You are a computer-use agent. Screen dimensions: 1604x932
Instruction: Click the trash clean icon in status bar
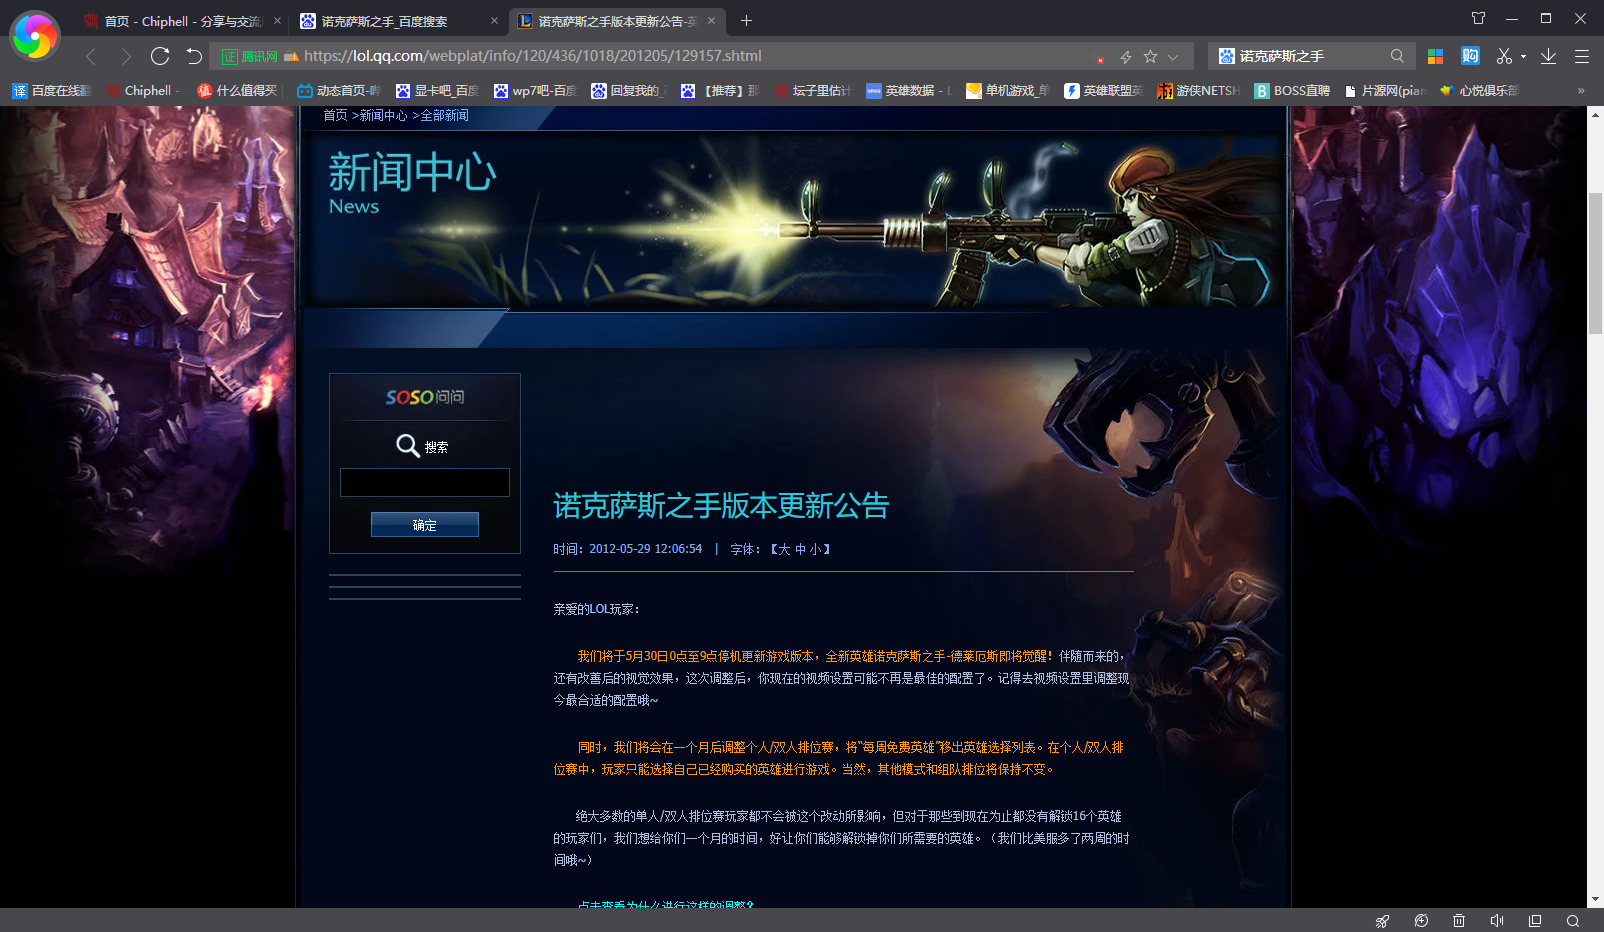click(x=1459, y=921)
